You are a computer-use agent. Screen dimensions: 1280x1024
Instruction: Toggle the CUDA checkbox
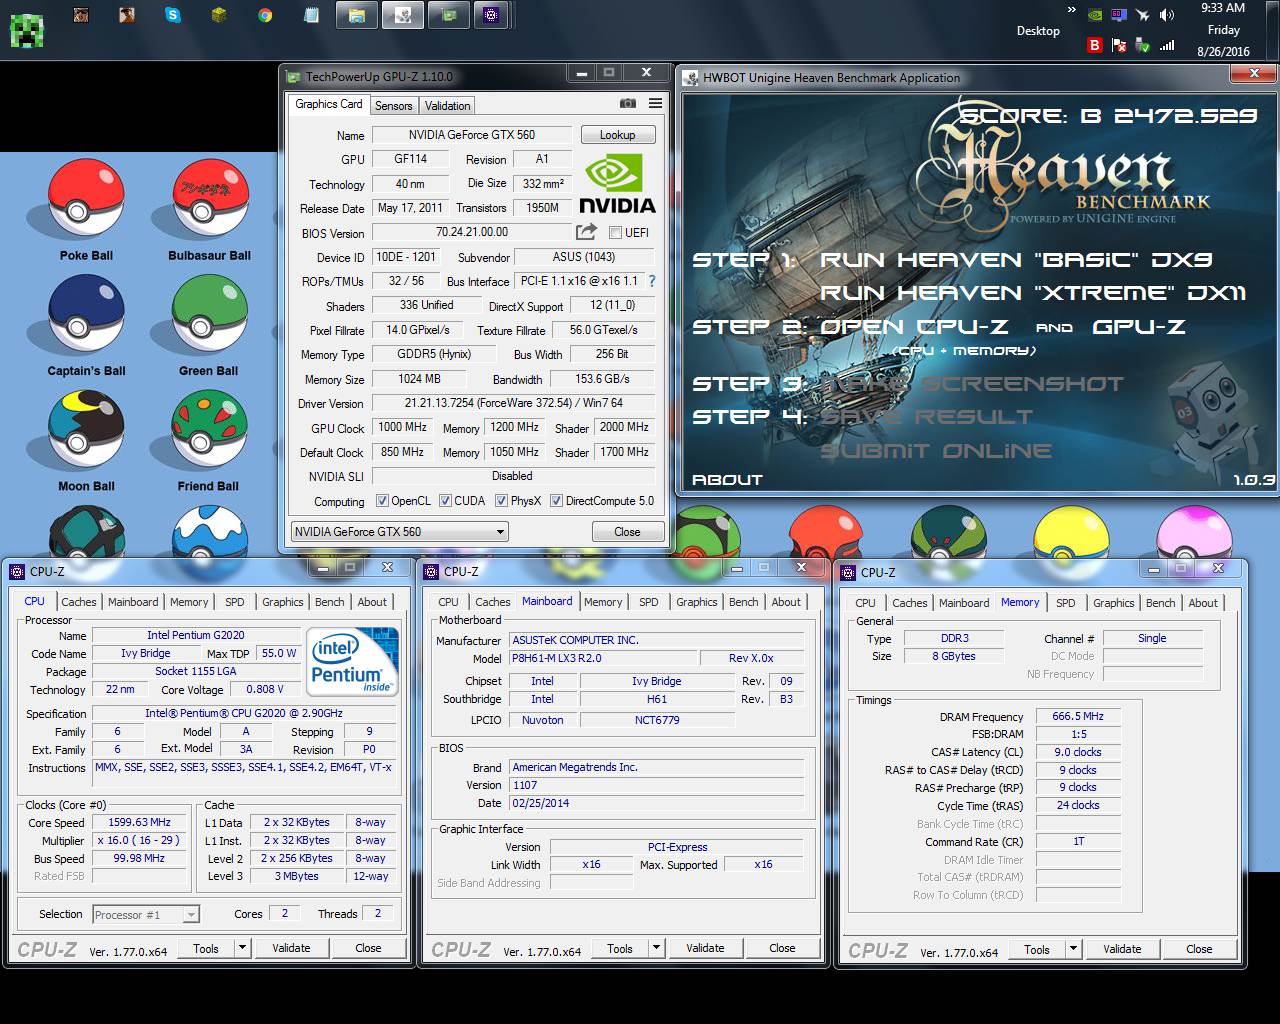445,501
